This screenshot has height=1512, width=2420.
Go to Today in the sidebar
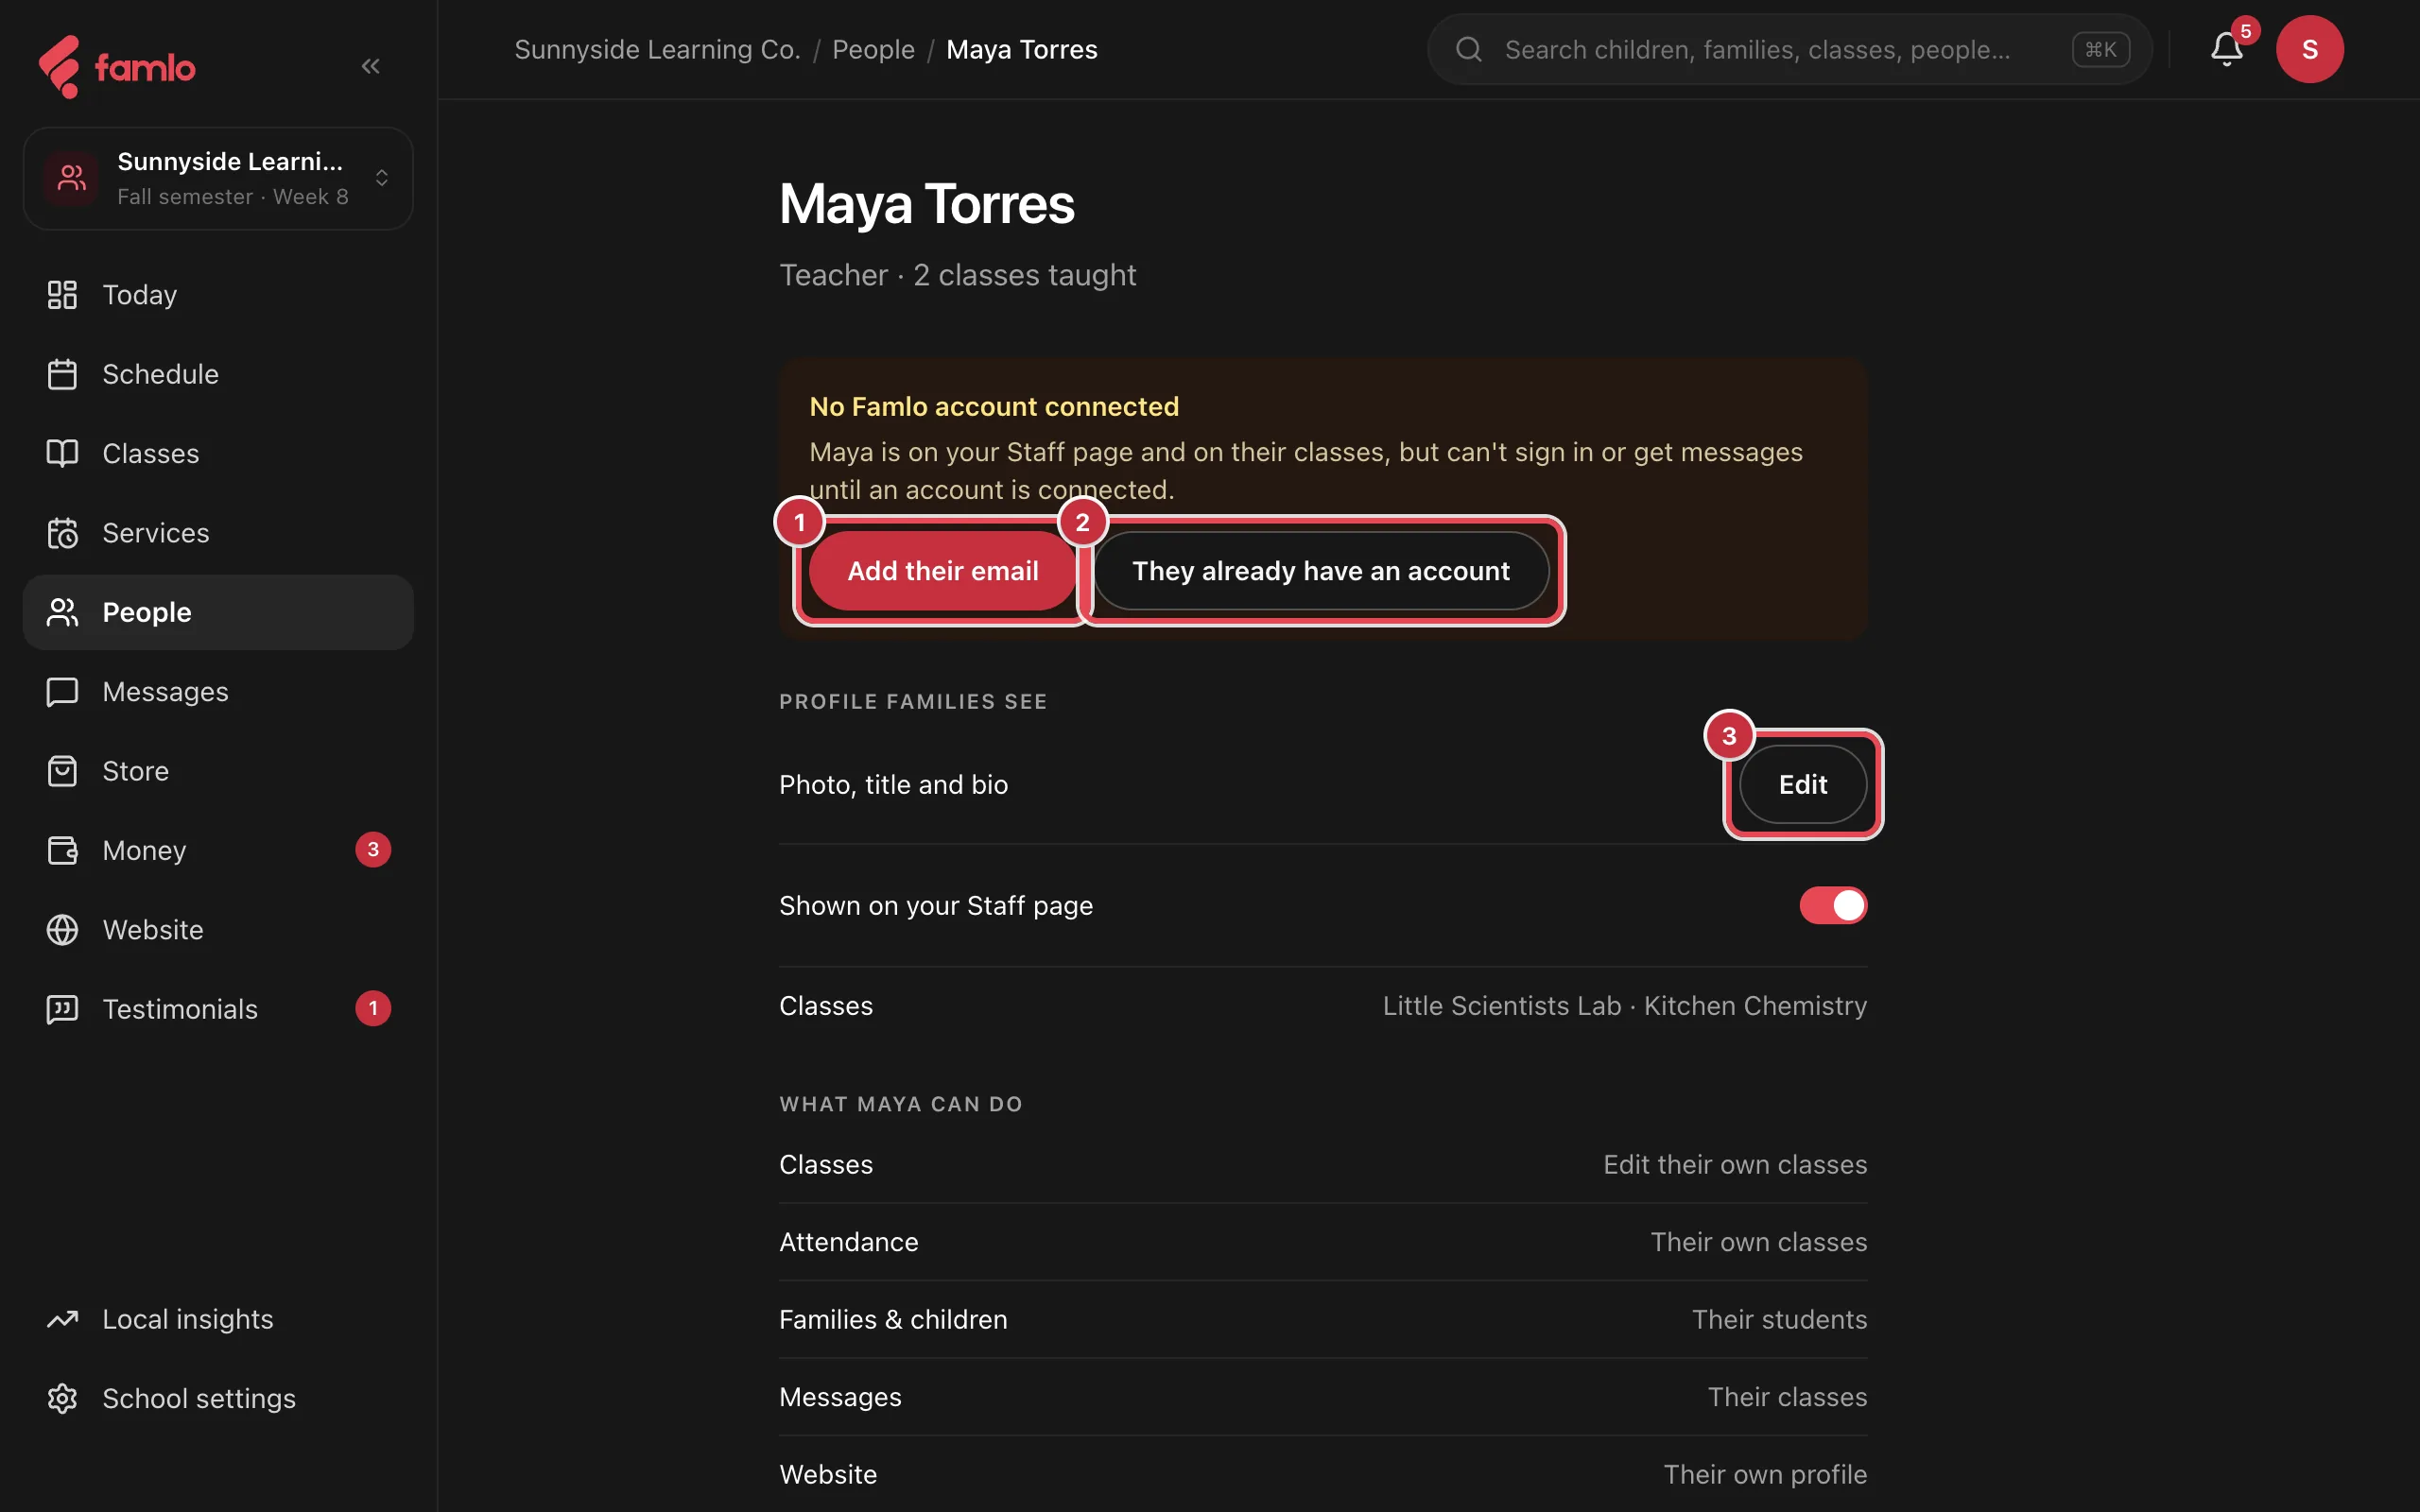coord(218,295)
